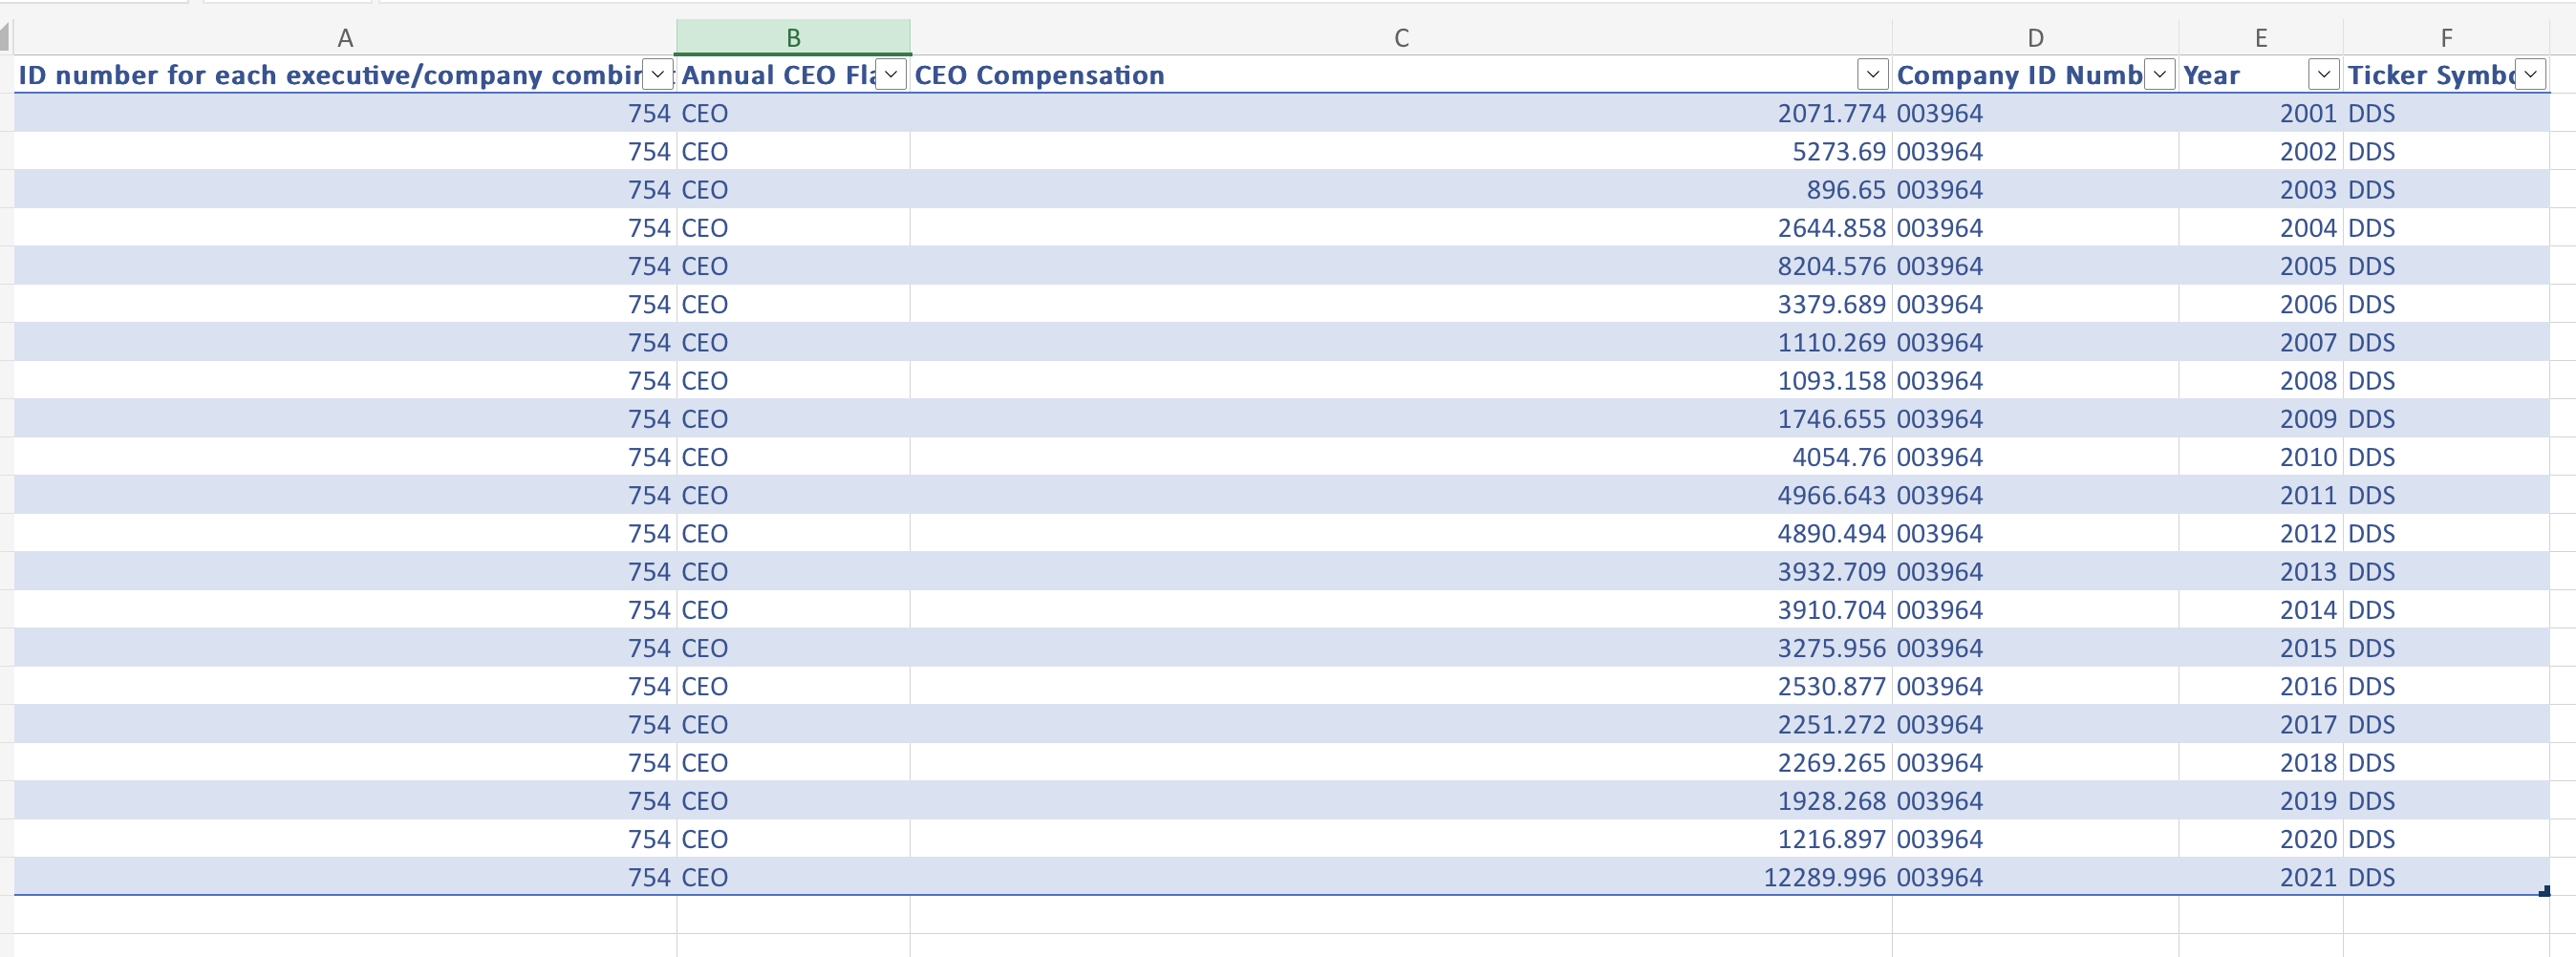Click compensation value 2071.774
This screenshot has height=957, width=2576.
(1831, 113)
